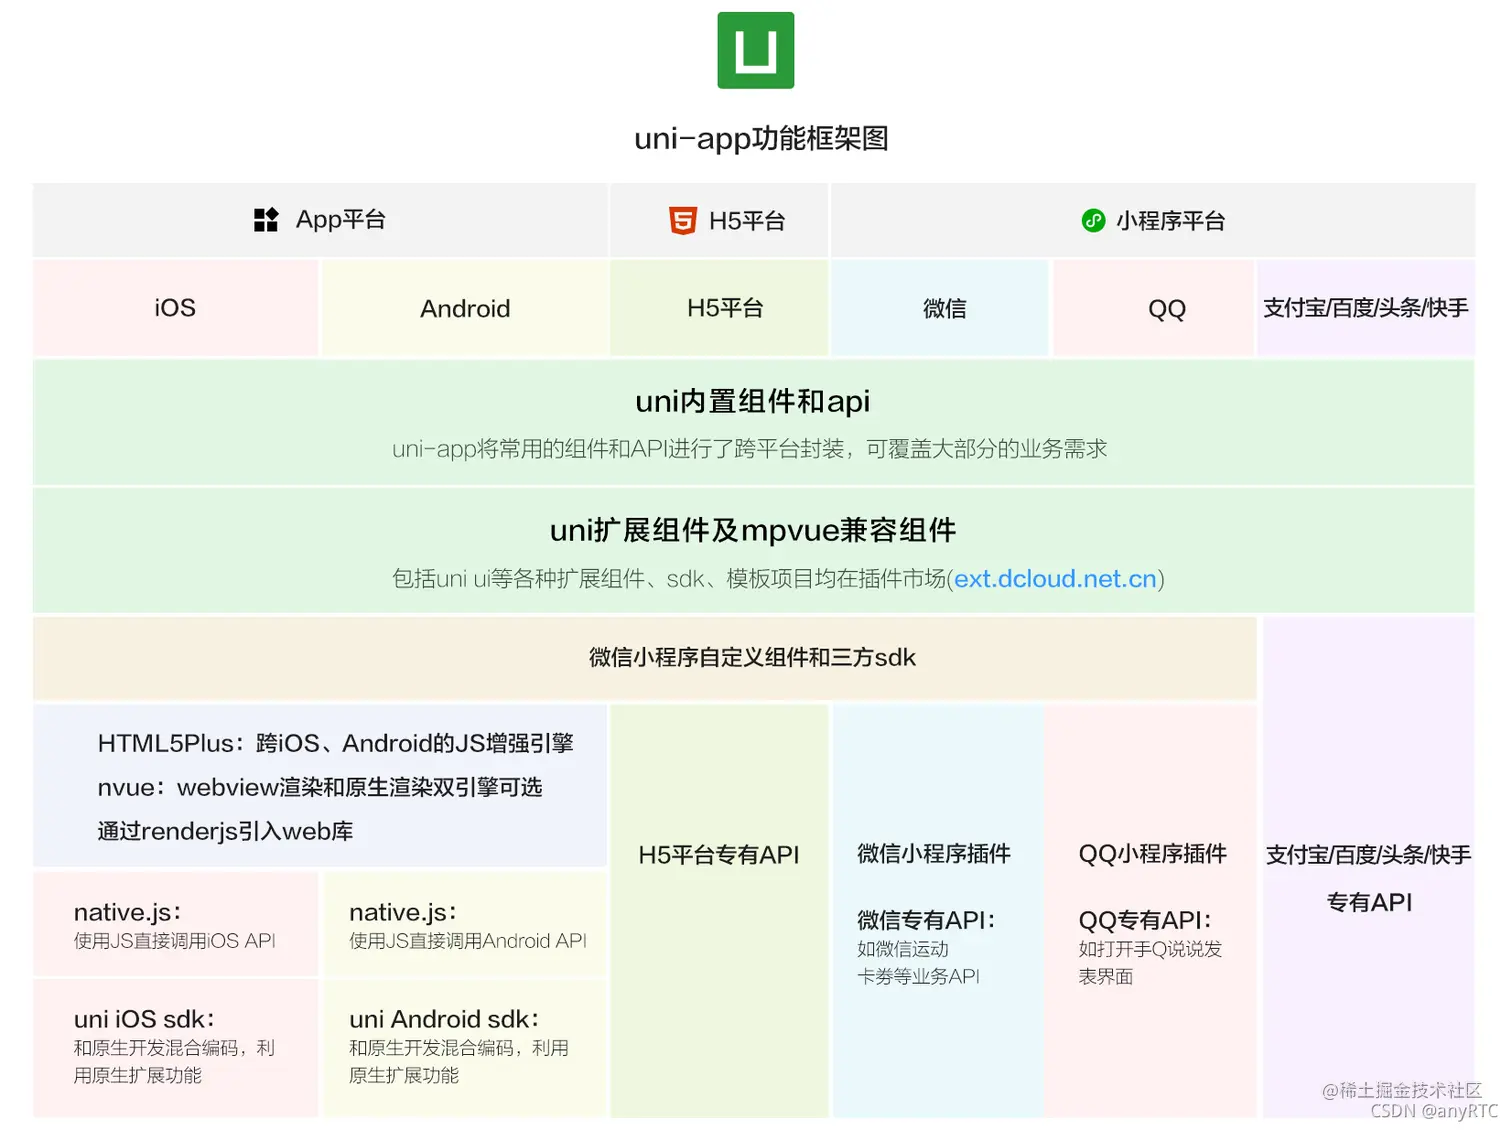Select the 卡券等业务API line

919,977
